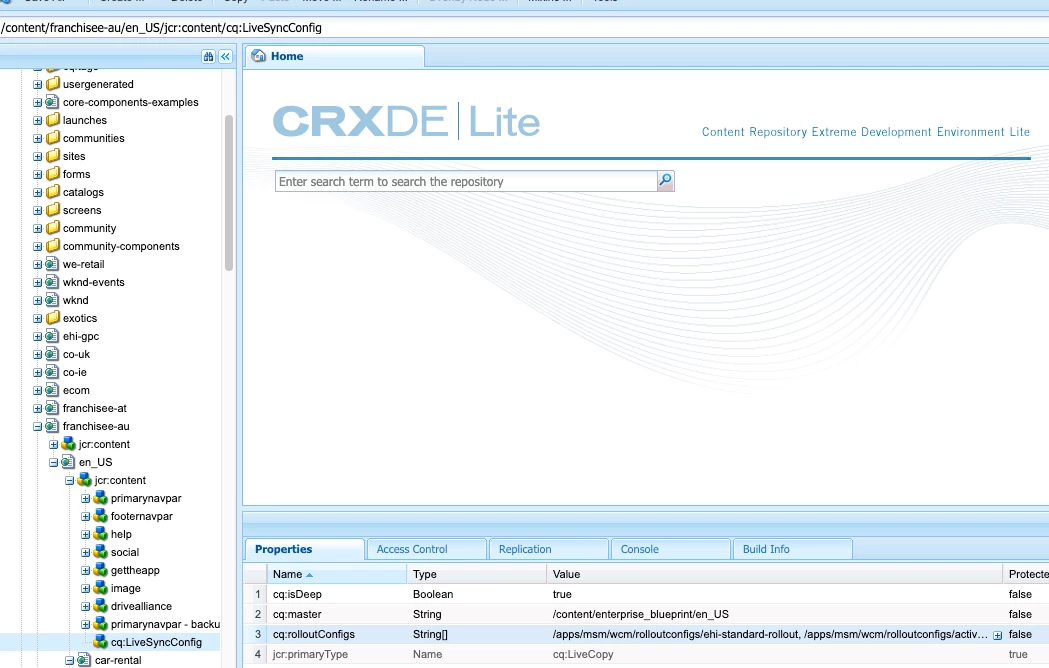Click the gettheapp node cubes icon

(x=100, y=570)
